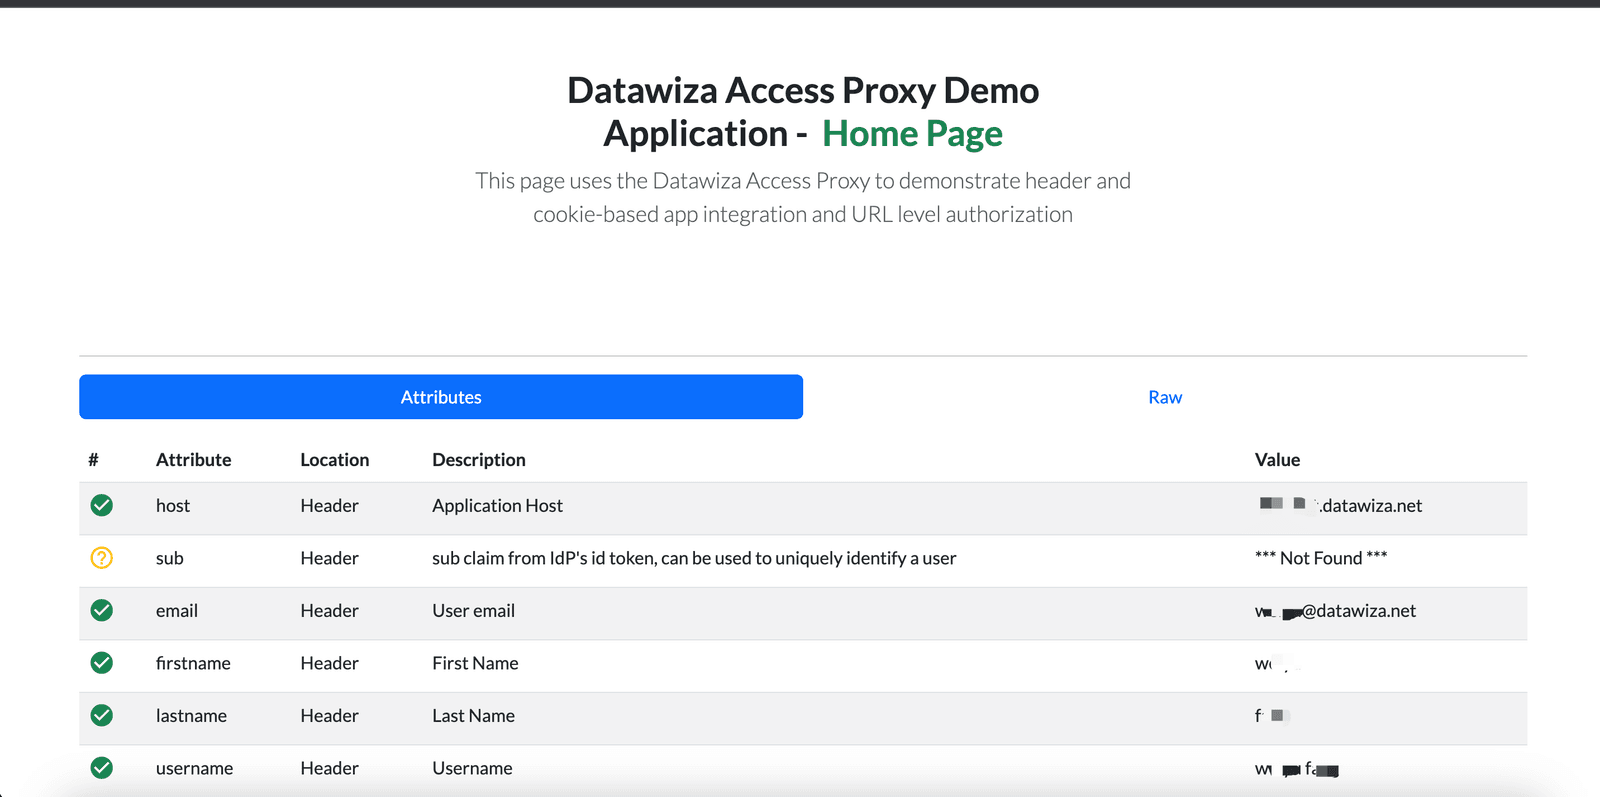Click Header location in email row
The width and height of the screenshot is (1600, 797).
(x=329, y=611)
